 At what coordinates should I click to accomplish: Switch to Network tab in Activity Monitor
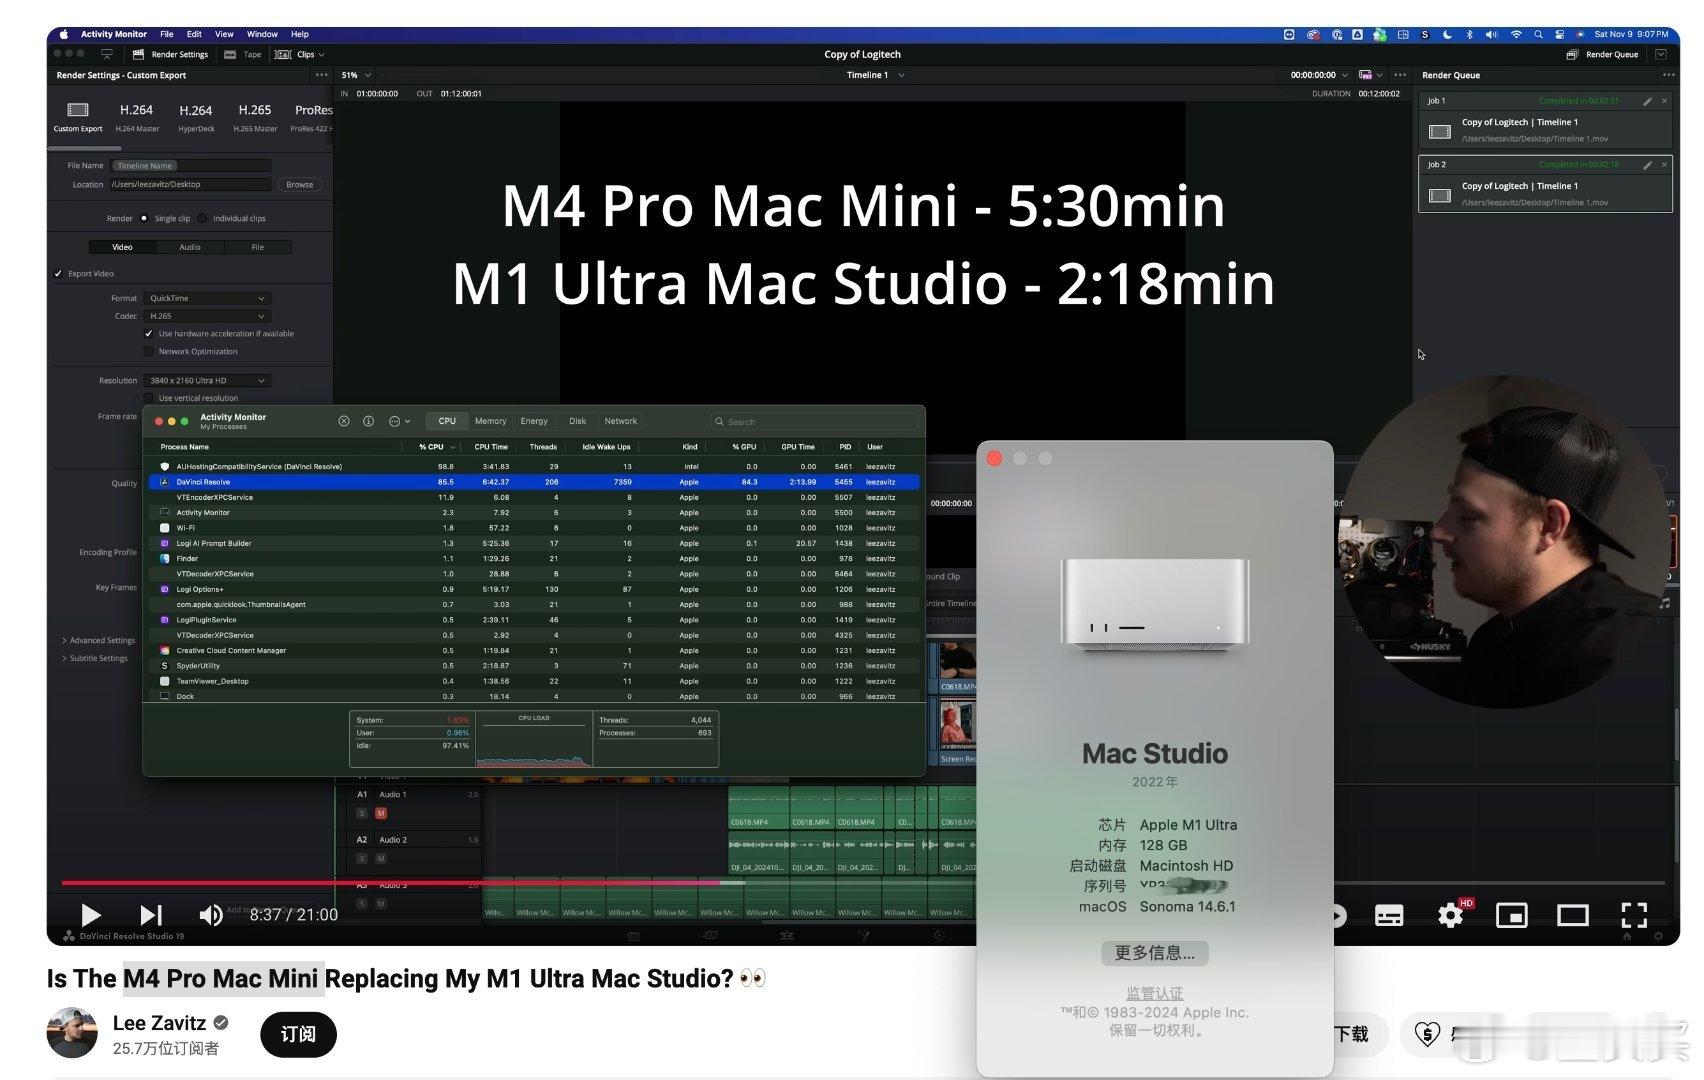[x=620, y=421]
